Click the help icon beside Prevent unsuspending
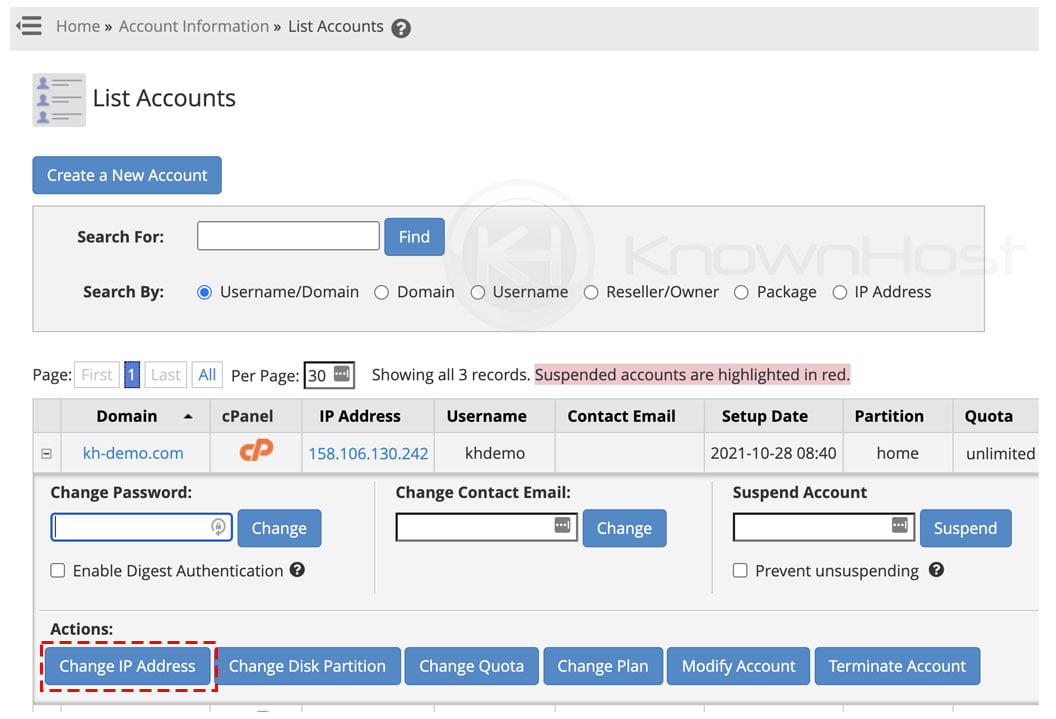This screenshot has width=1056, height=719. point(938,571)
